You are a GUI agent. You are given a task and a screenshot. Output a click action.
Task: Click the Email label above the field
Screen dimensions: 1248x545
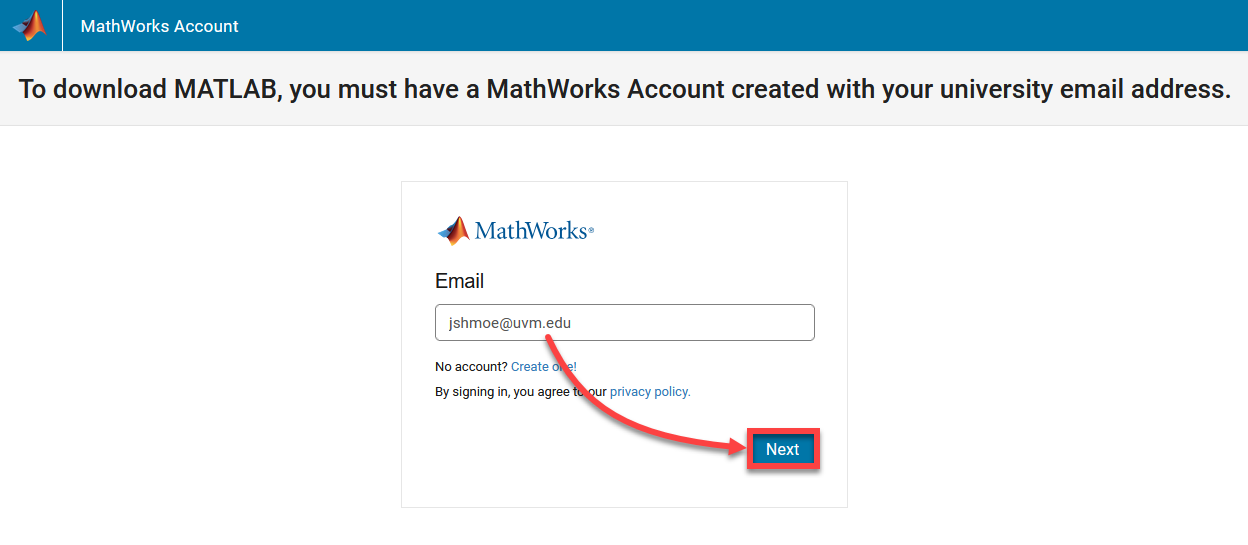(460, 281)
